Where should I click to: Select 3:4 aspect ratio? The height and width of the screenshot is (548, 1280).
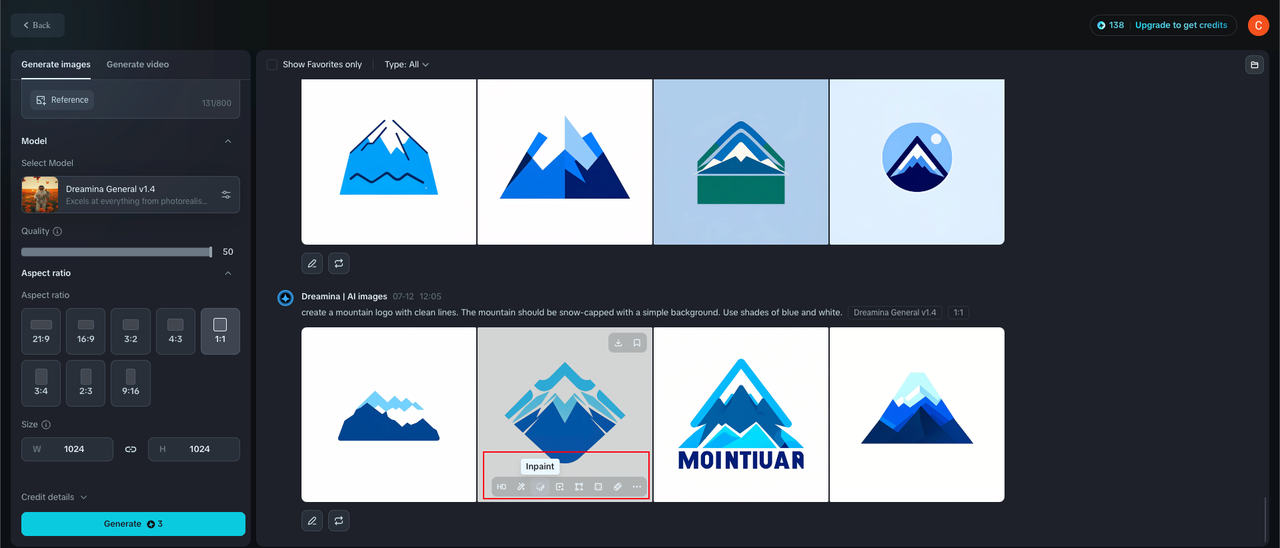pyautogui.click(x=41, y=383)
